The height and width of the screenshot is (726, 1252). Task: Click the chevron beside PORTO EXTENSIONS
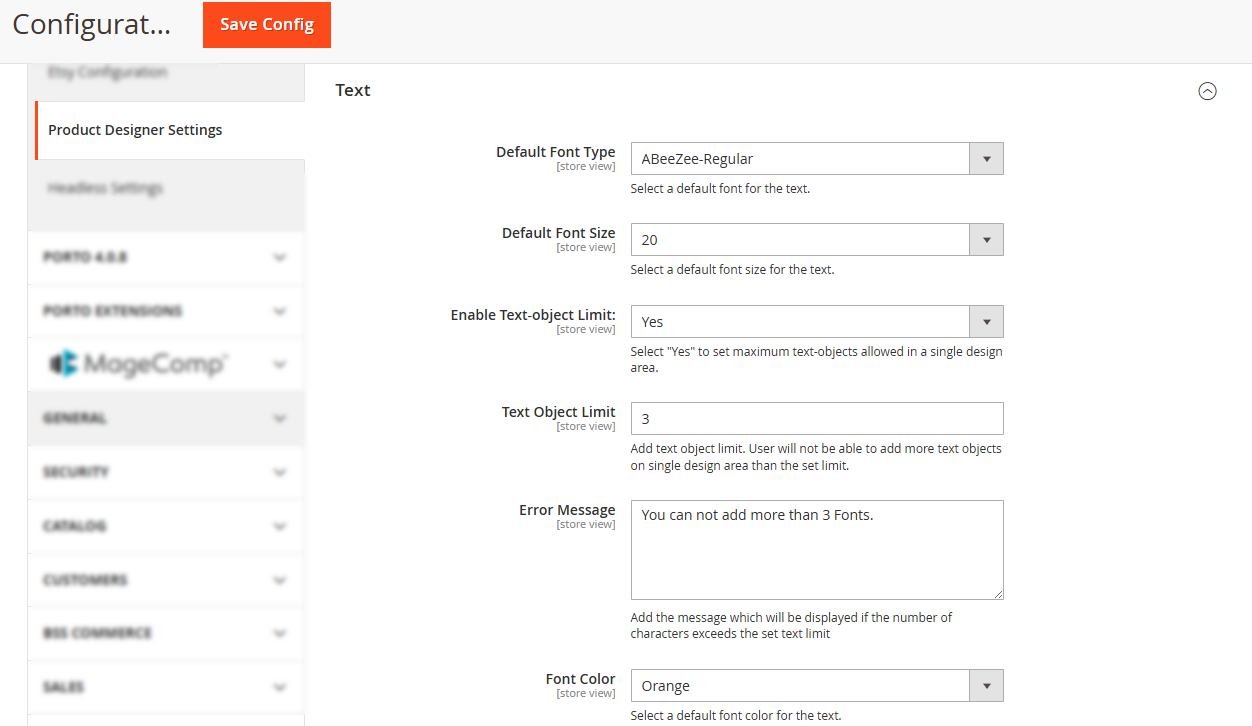coord(279,311)
